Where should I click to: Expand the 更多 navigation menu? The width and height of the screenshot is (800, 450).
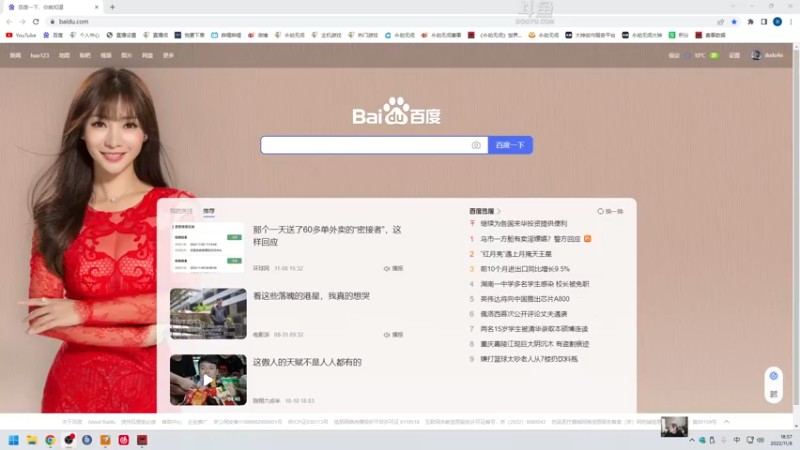click(x=168, y=55)
